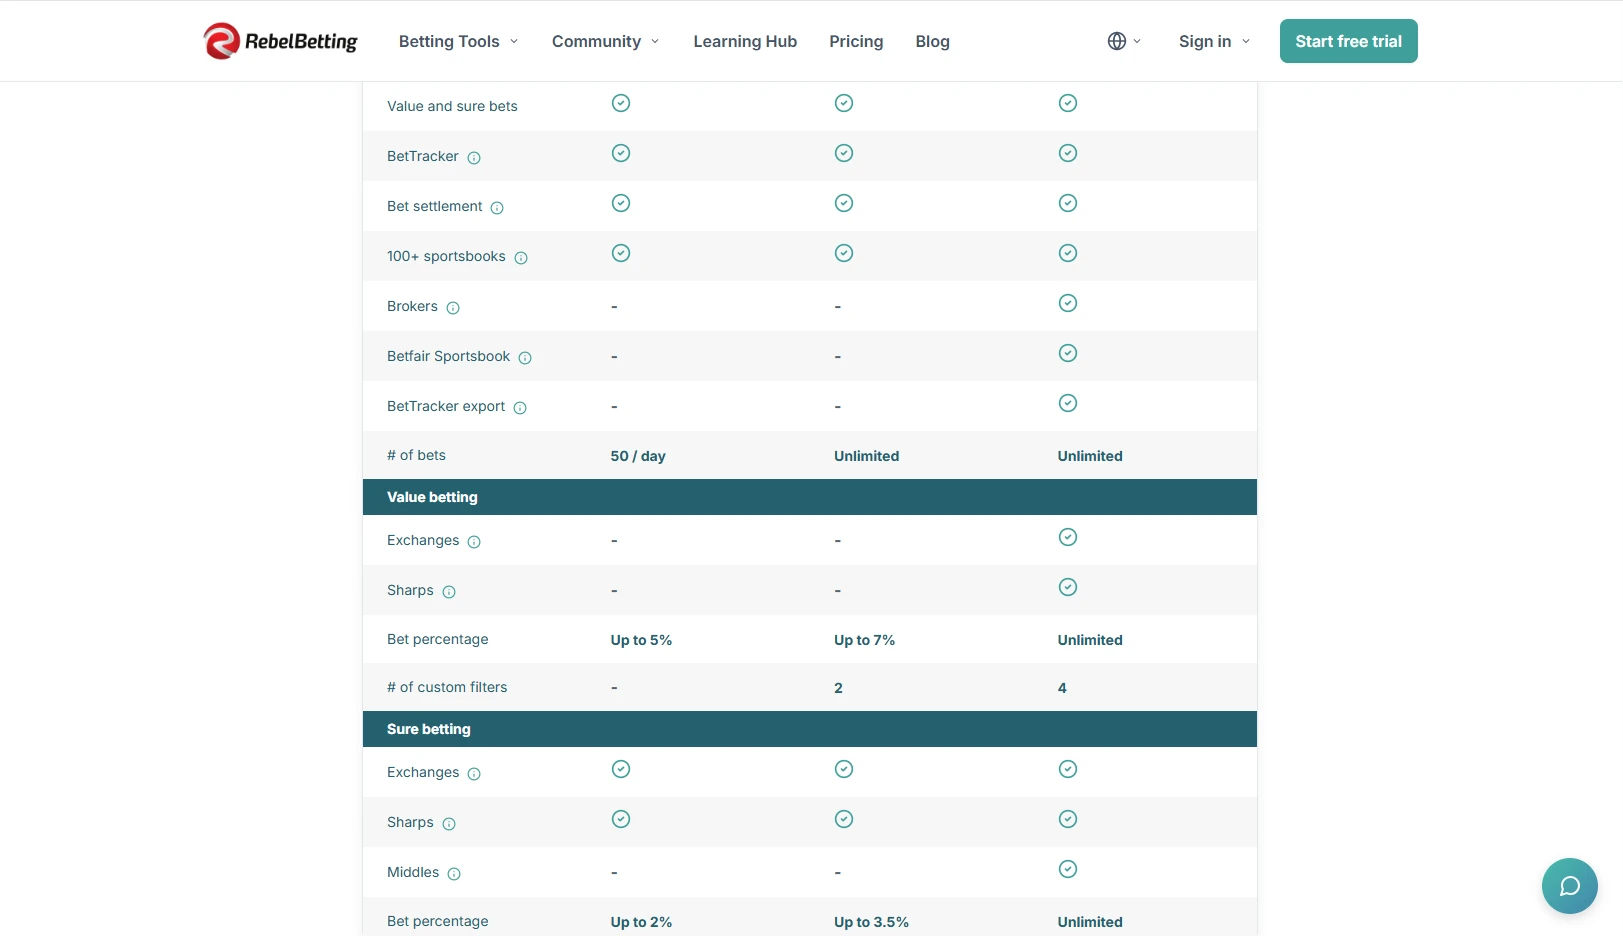Click the '# of custom filters' label
1623x936 pixels.
[x=447, y=687]
